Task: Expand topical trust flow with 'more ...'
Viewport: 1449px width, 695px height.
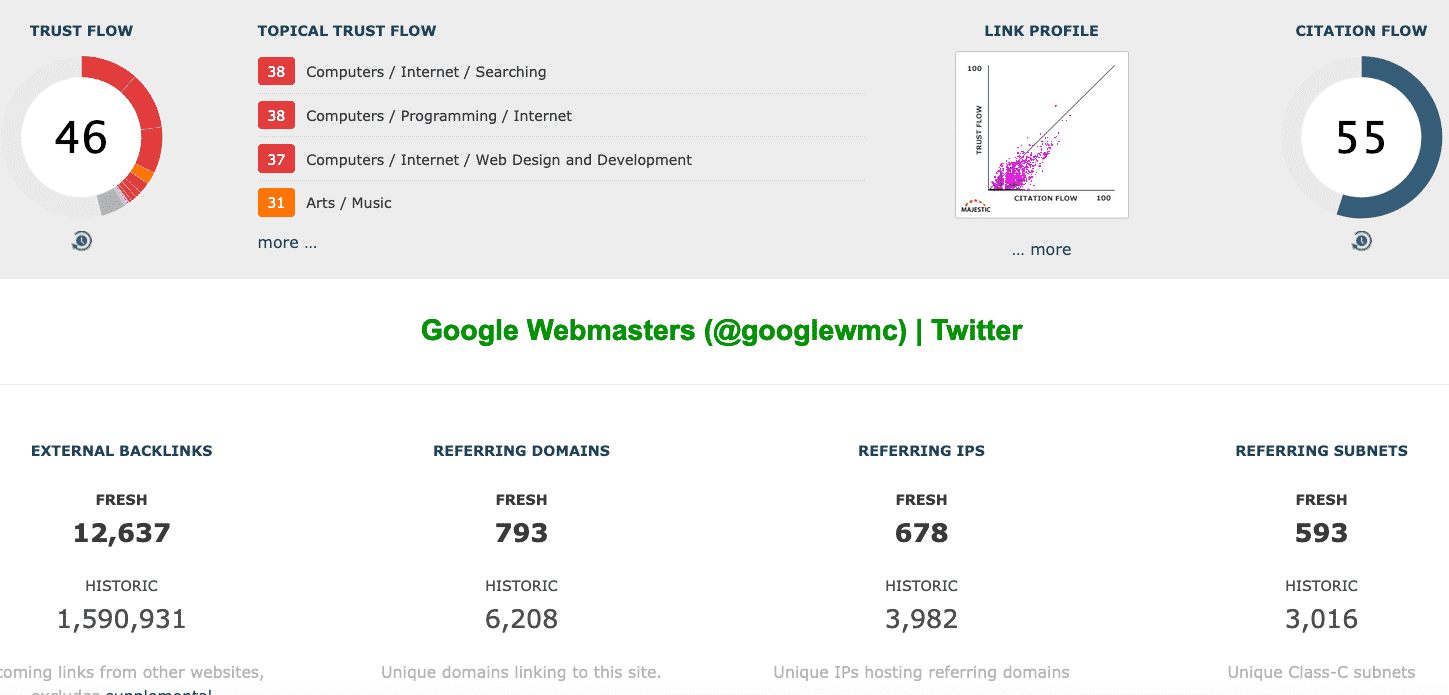Action: [x=287, y=242]
